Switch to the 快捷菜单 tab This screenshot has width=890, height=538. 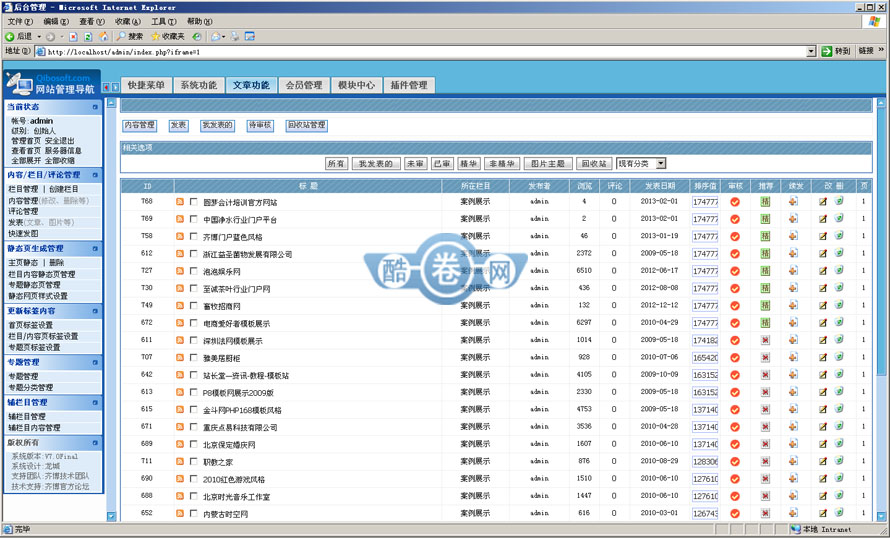146,85
